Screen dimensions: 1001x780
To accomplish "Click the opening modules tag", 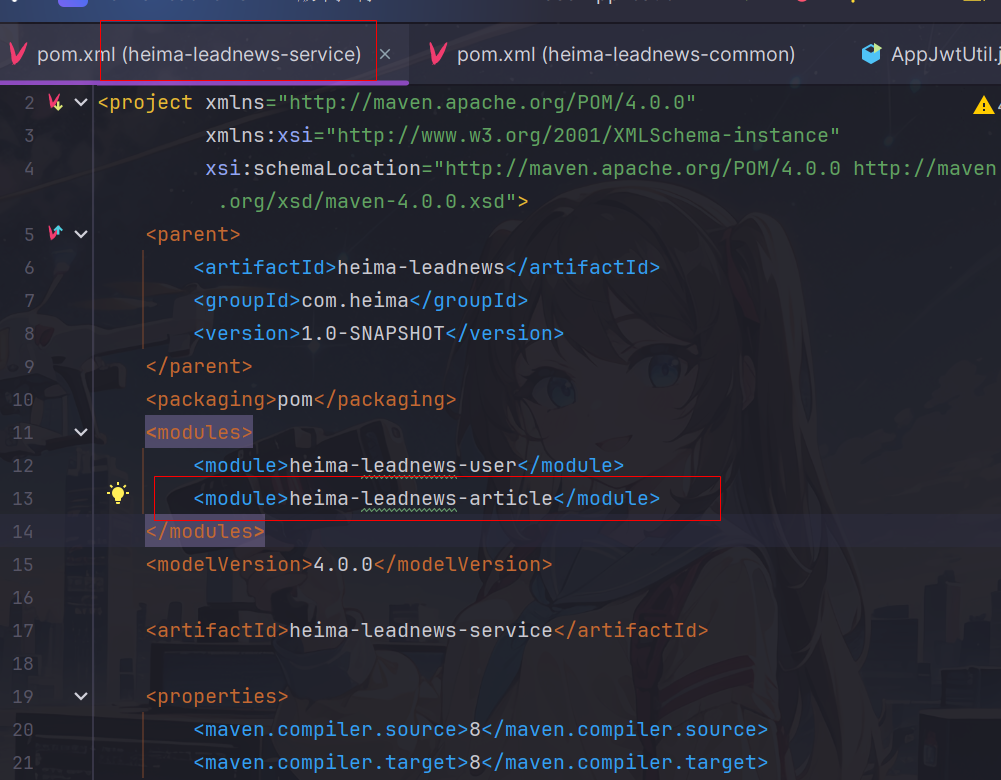I will (199, 432).
